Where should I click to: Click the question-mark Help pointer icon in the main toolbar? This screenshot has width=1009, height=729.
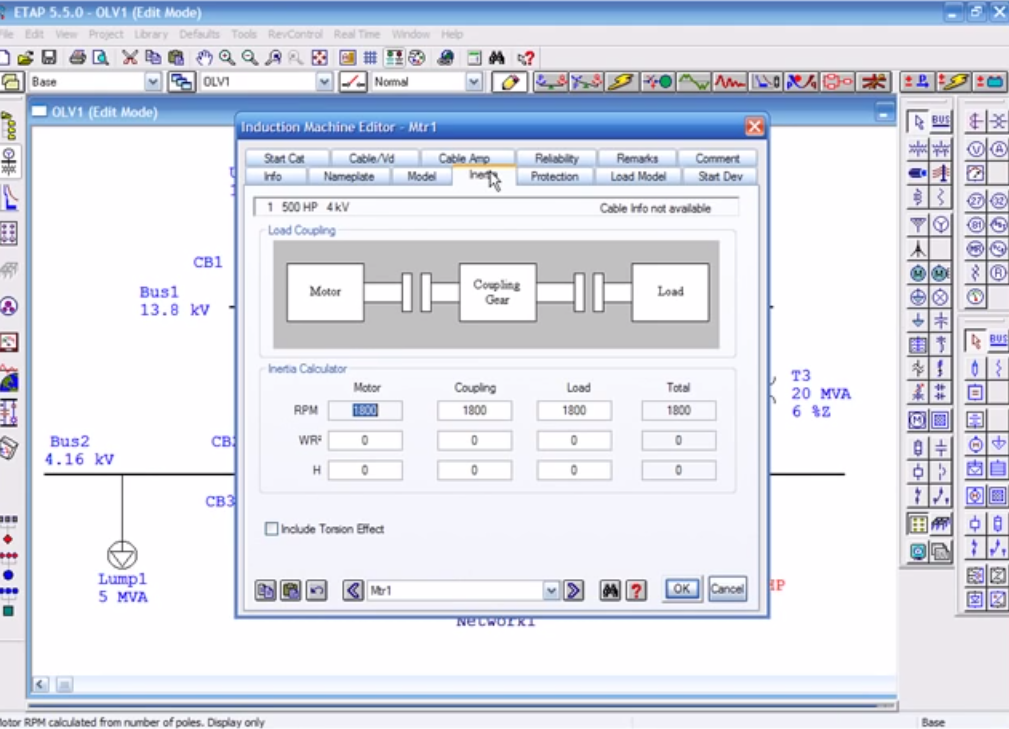click(x=526, y=58)
